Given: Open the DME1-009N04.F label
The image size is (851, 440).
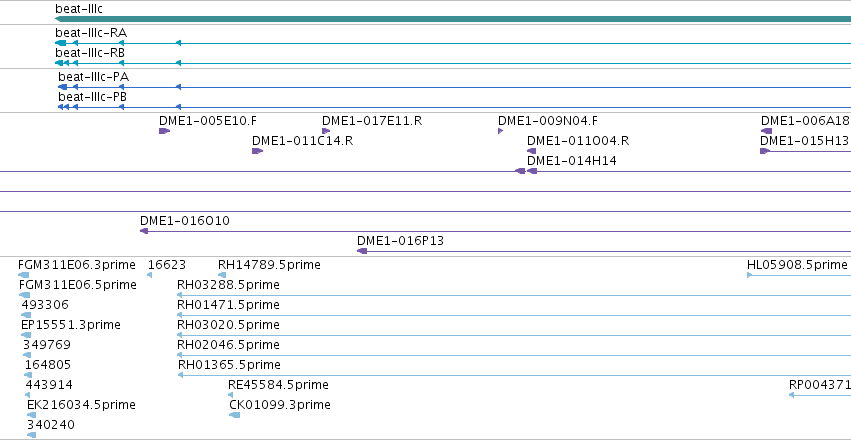Looking at the screenshot, I should [548, 121].
